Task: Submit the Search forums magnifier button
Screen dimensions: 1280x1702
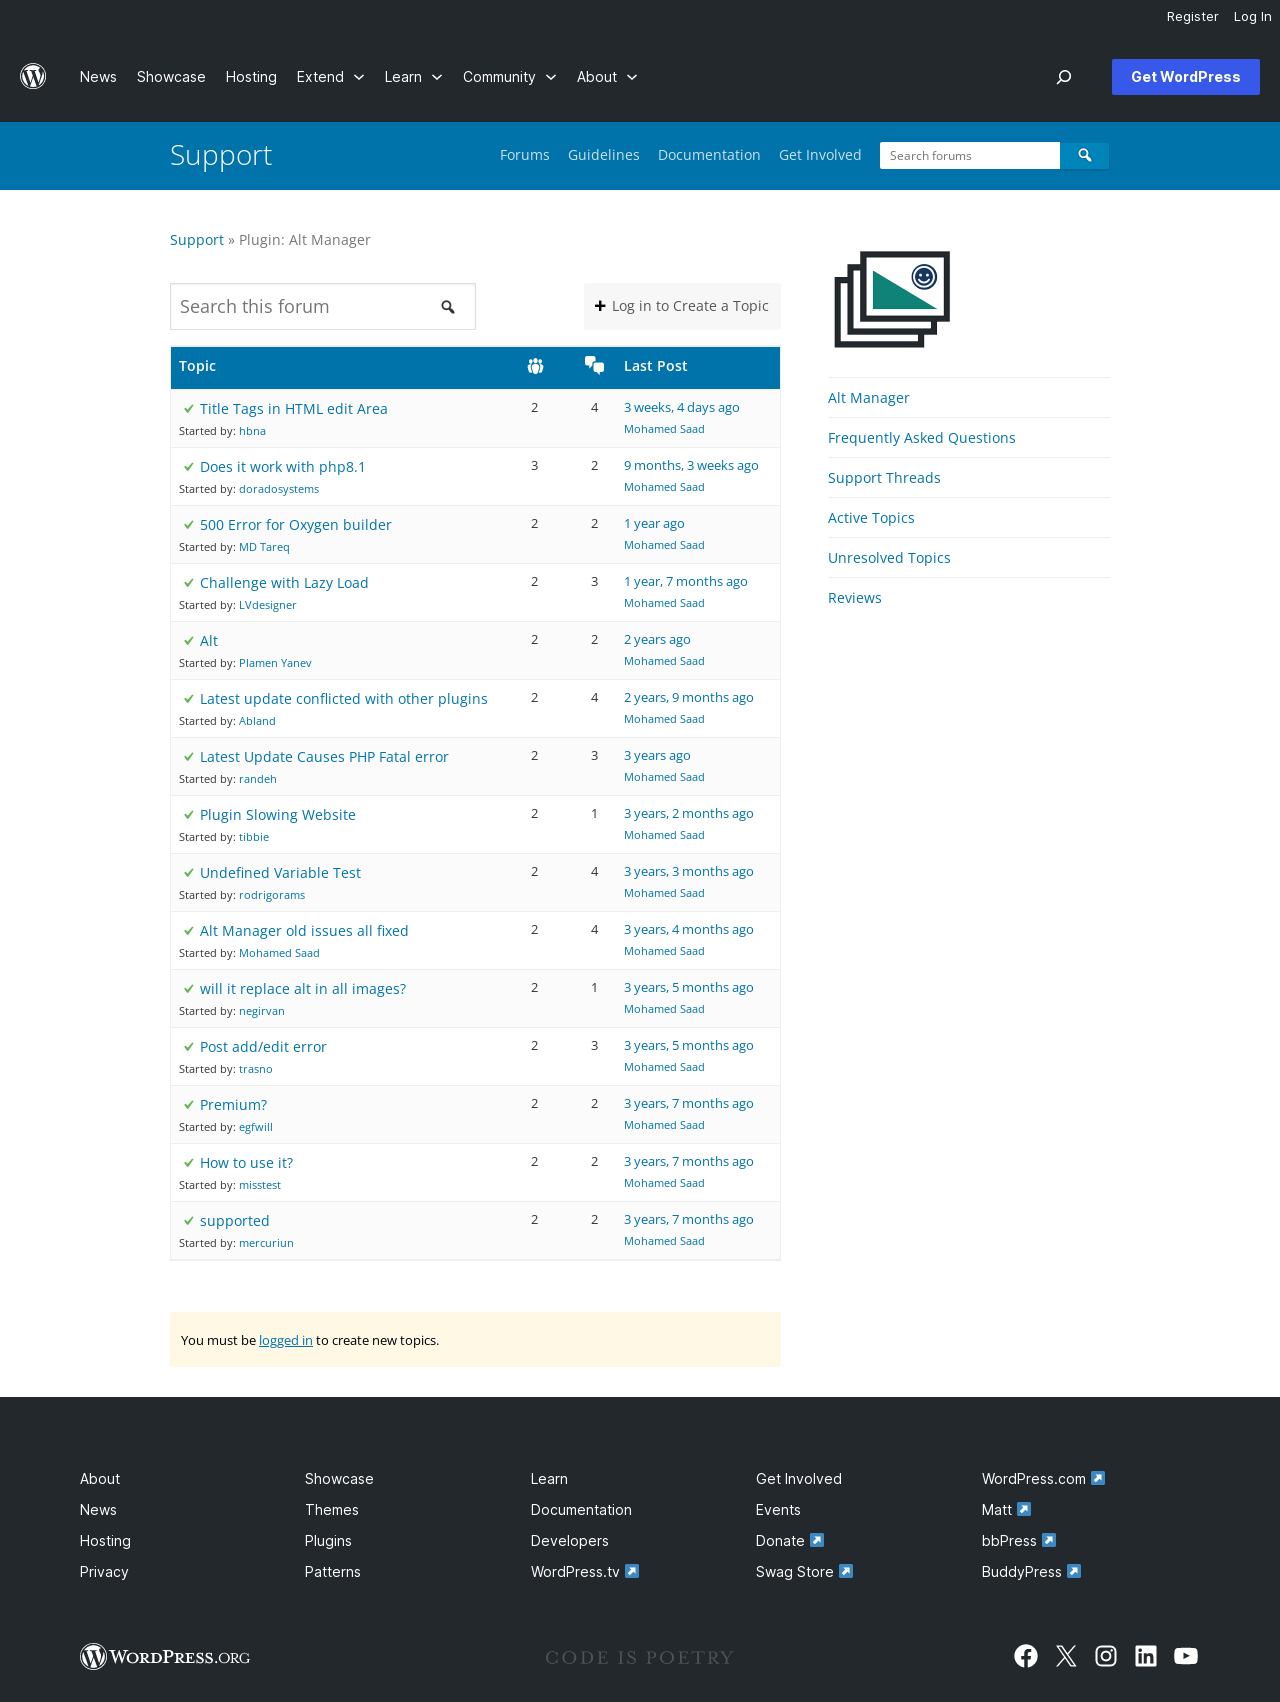Action: pos(1084,155)
